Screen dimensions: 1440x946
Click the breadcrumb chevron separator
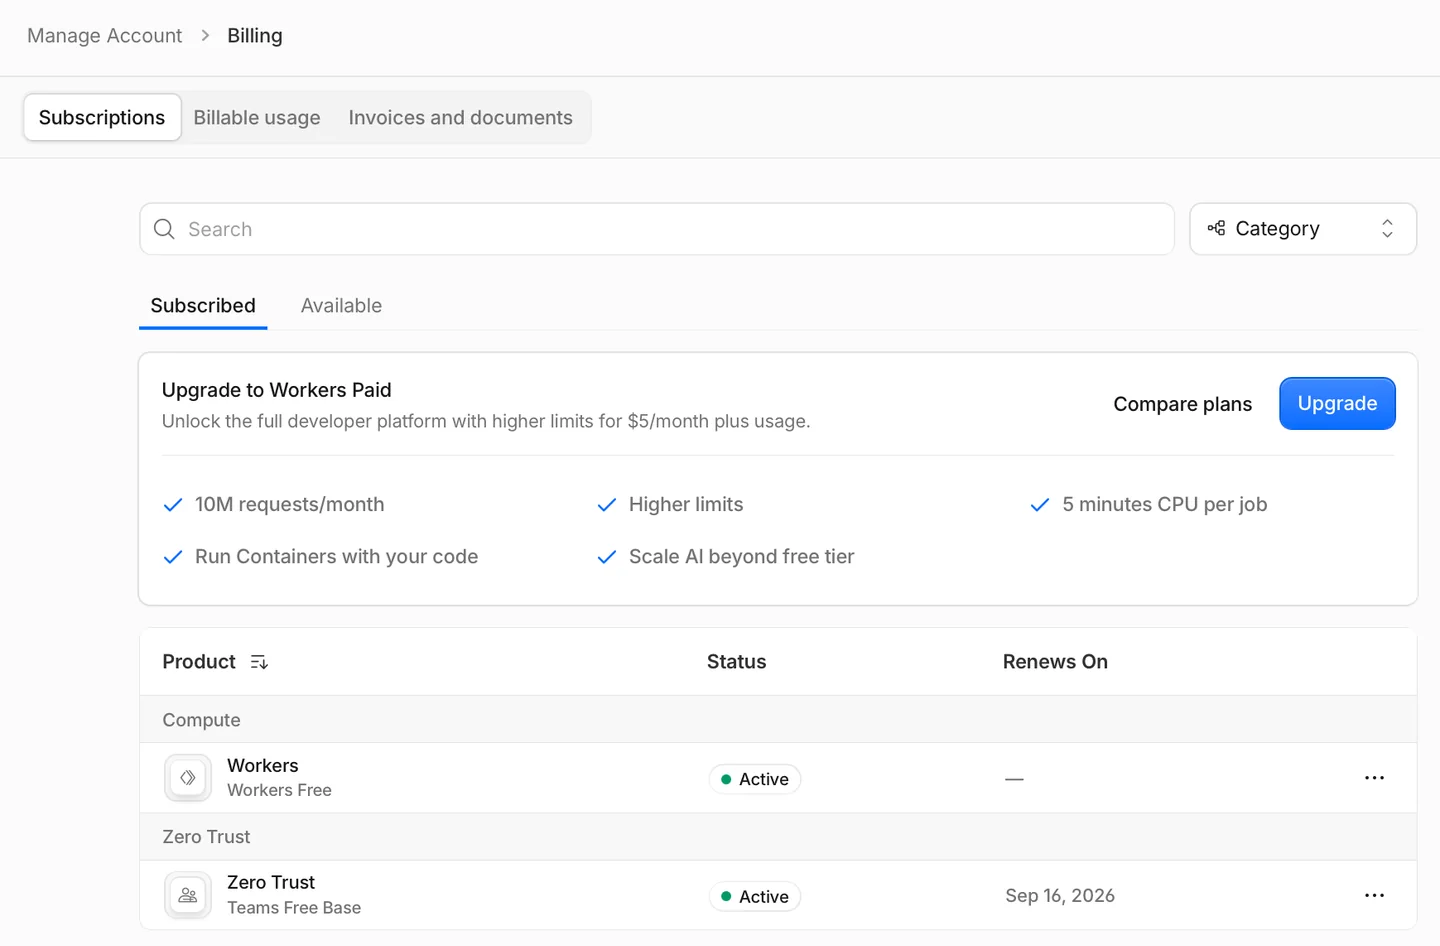205,35
